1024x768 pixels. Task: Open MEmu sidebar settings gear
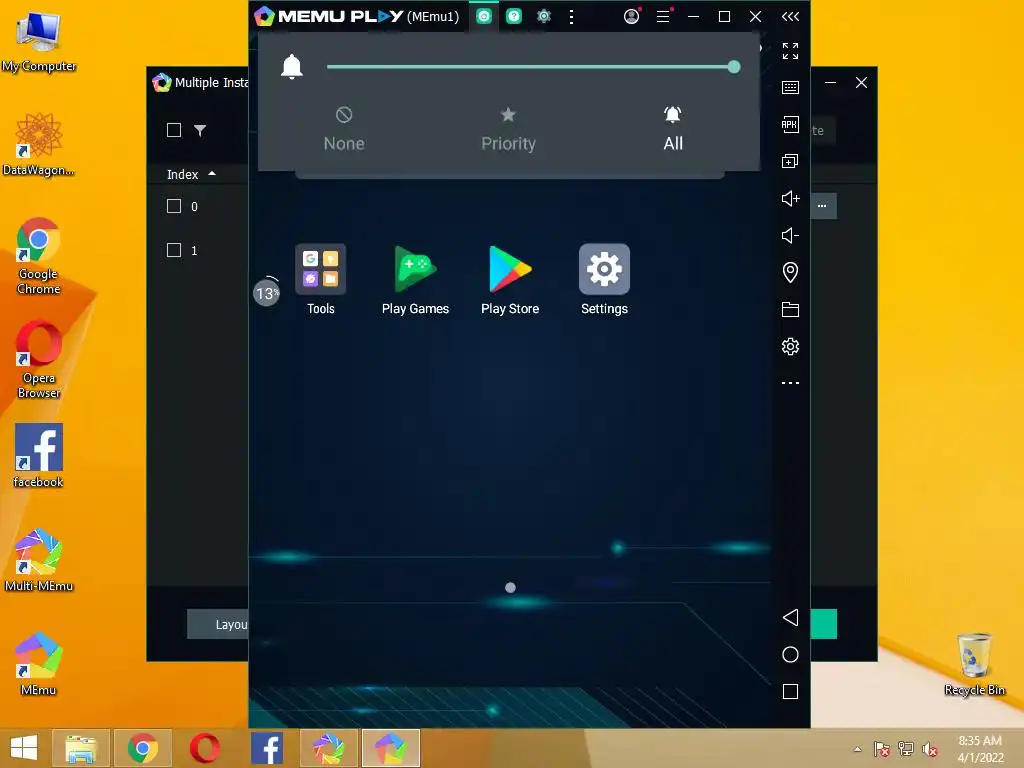790,346
